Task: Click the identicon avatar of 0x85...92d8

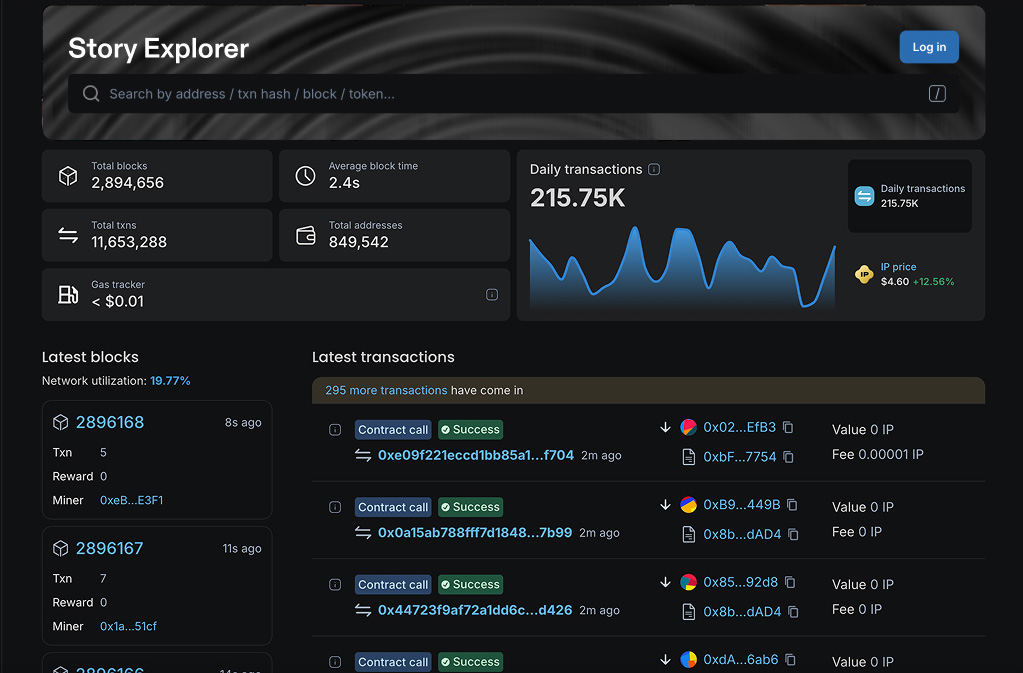Action: pyautogui.click(x=688, y=582)
